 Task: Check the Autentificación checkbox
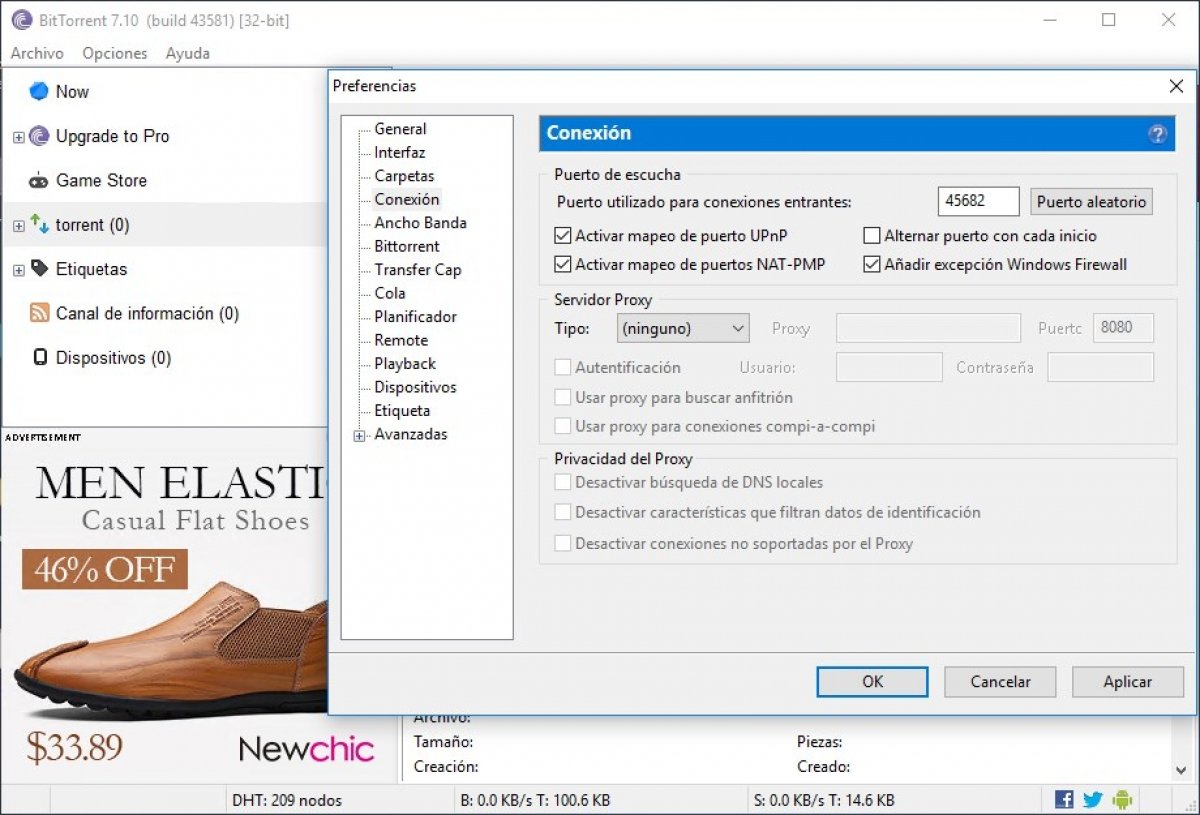[563, 368]
